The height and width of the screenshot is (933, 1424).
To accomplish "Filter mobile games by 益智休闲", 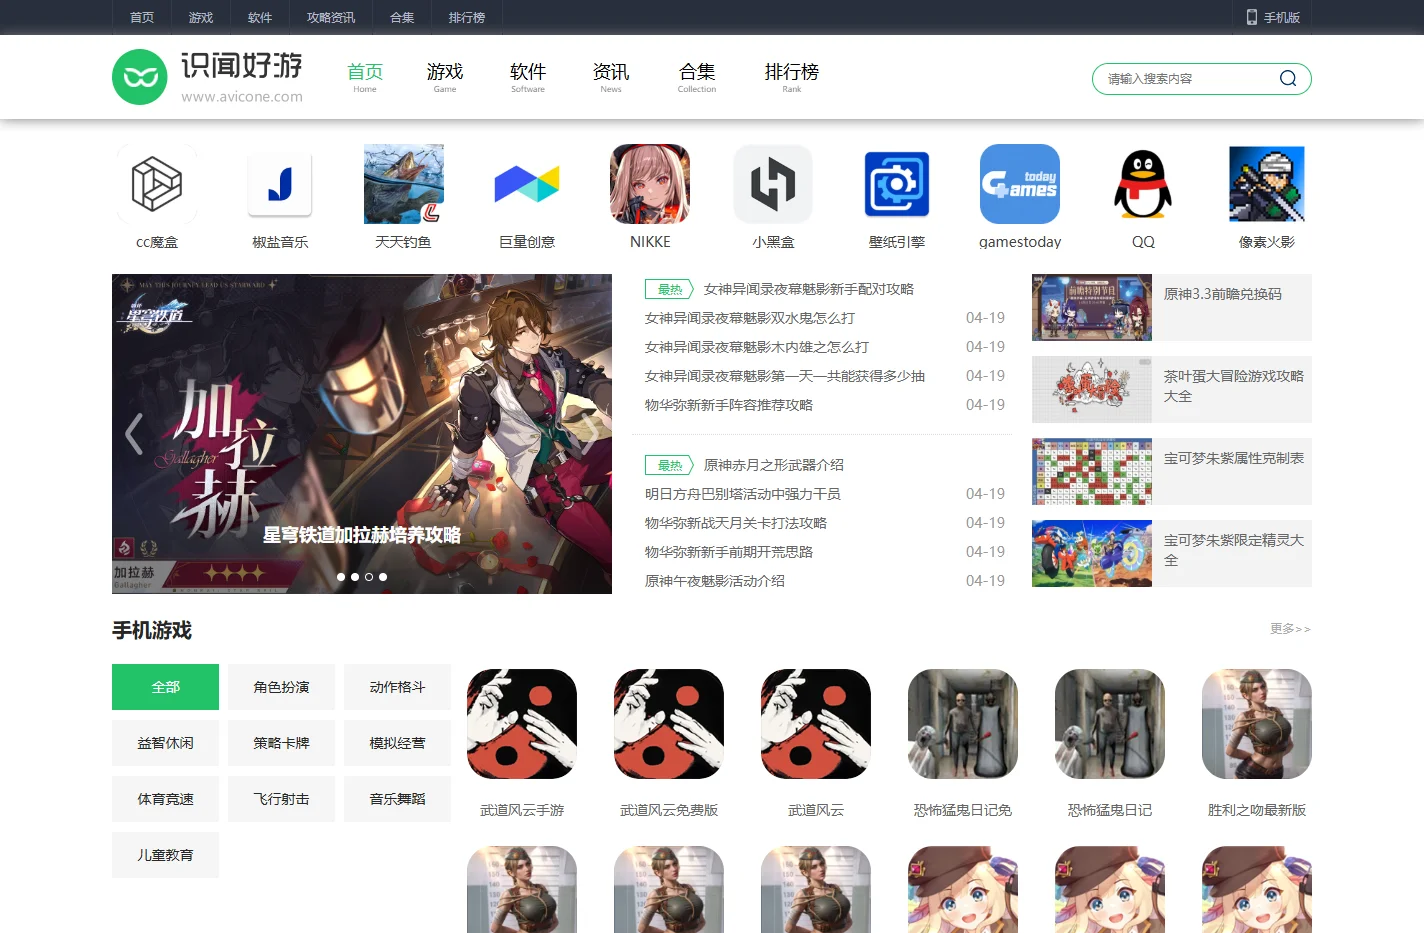I will (x=165, y=743).
